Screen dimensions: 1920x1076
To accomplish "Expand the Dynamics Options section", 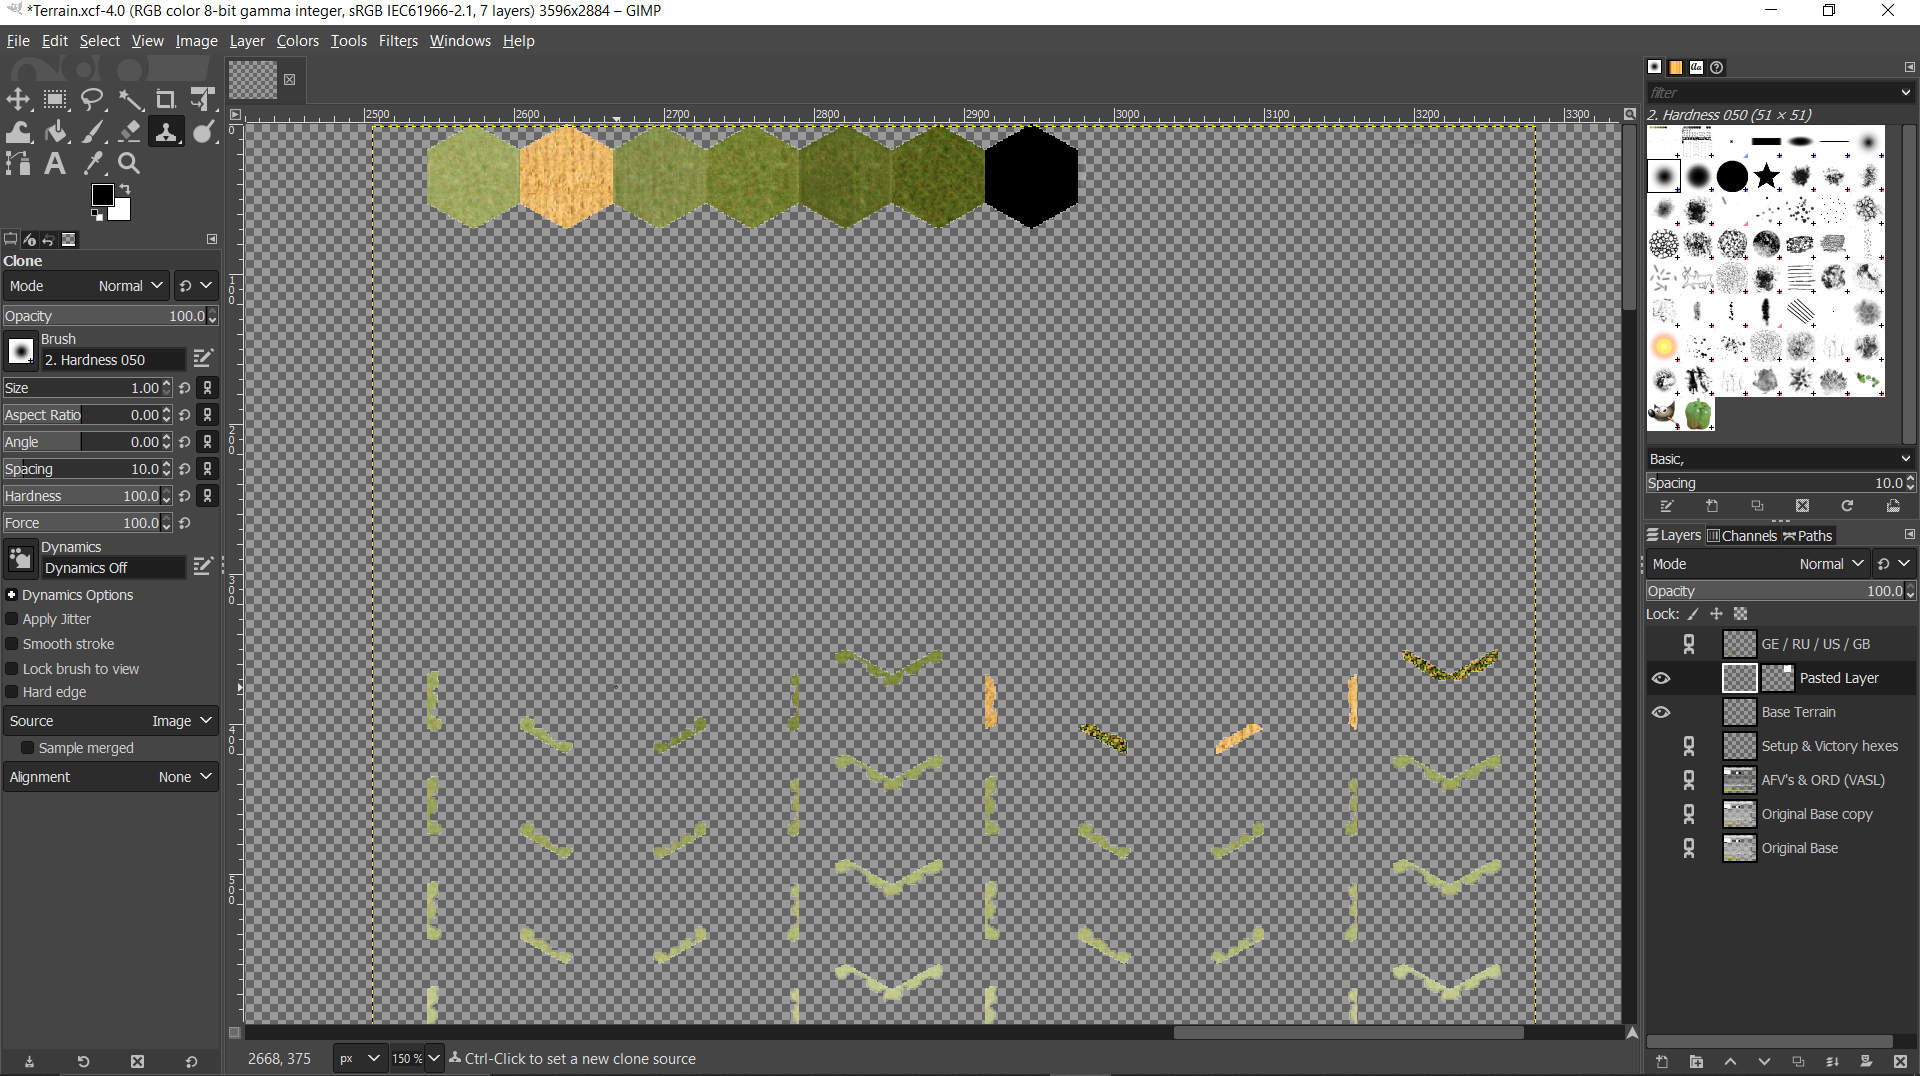I will click(11, 595).
